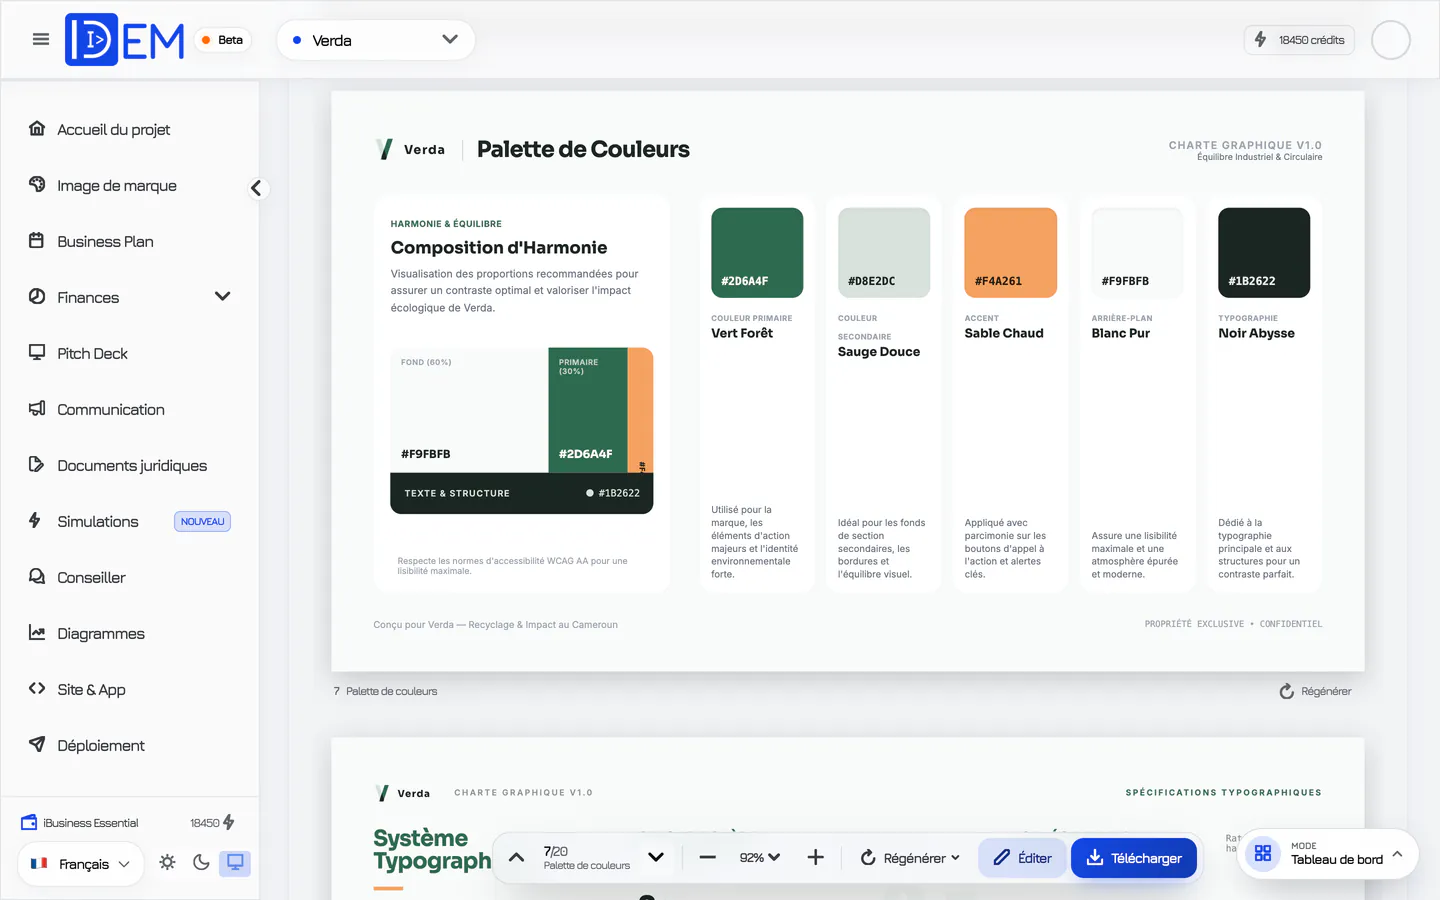Open the 92% zoom level dropdown

click(x=760, y=858)
